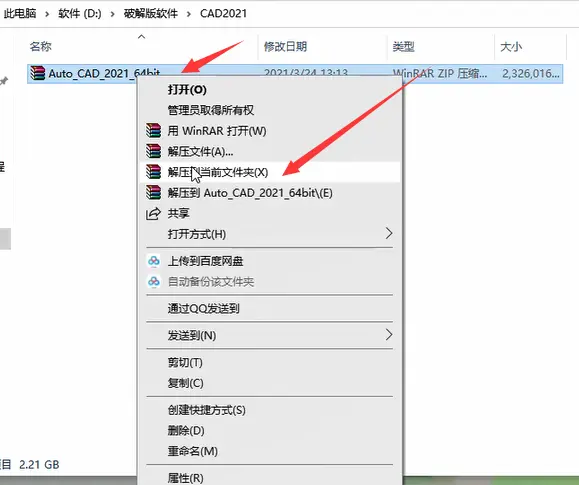This screenshot has width=579, height=485.
Task: Select 共享 in the context menu
Action: (x=270, y=214)
